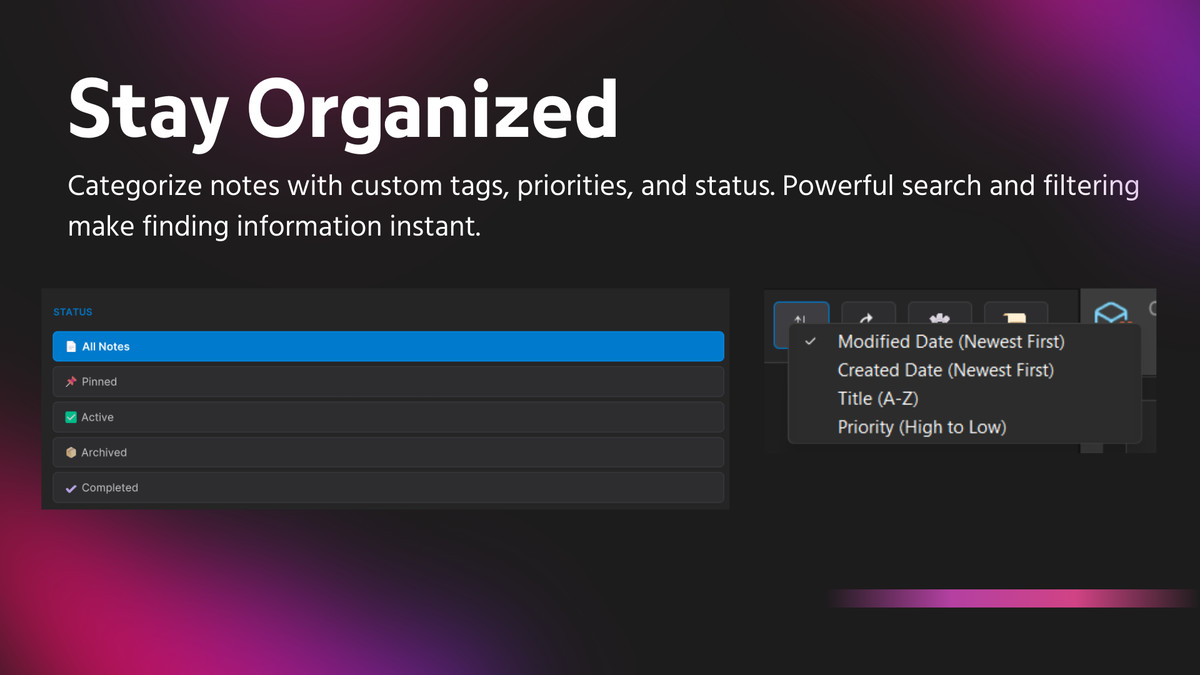Click the blue cube app logo icon

coord(1111,315)
